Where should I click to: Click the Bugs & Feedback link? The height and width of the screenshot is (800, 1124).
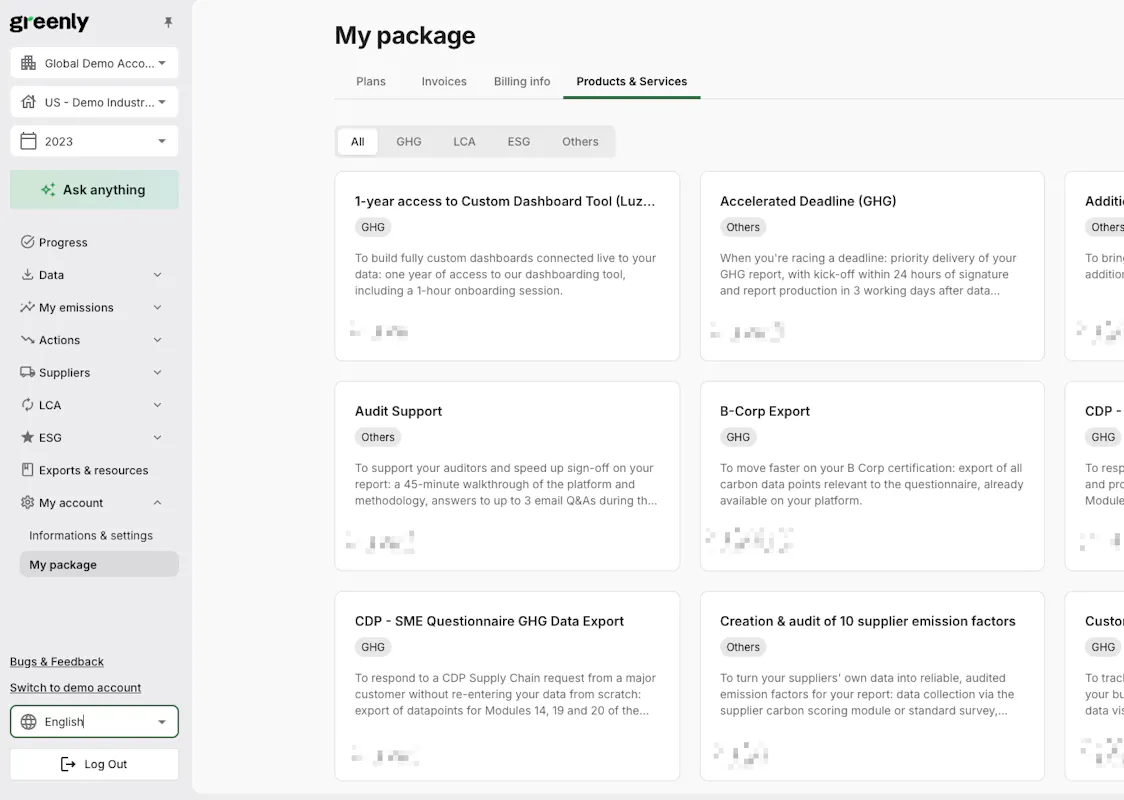click(x=57, y=662)
